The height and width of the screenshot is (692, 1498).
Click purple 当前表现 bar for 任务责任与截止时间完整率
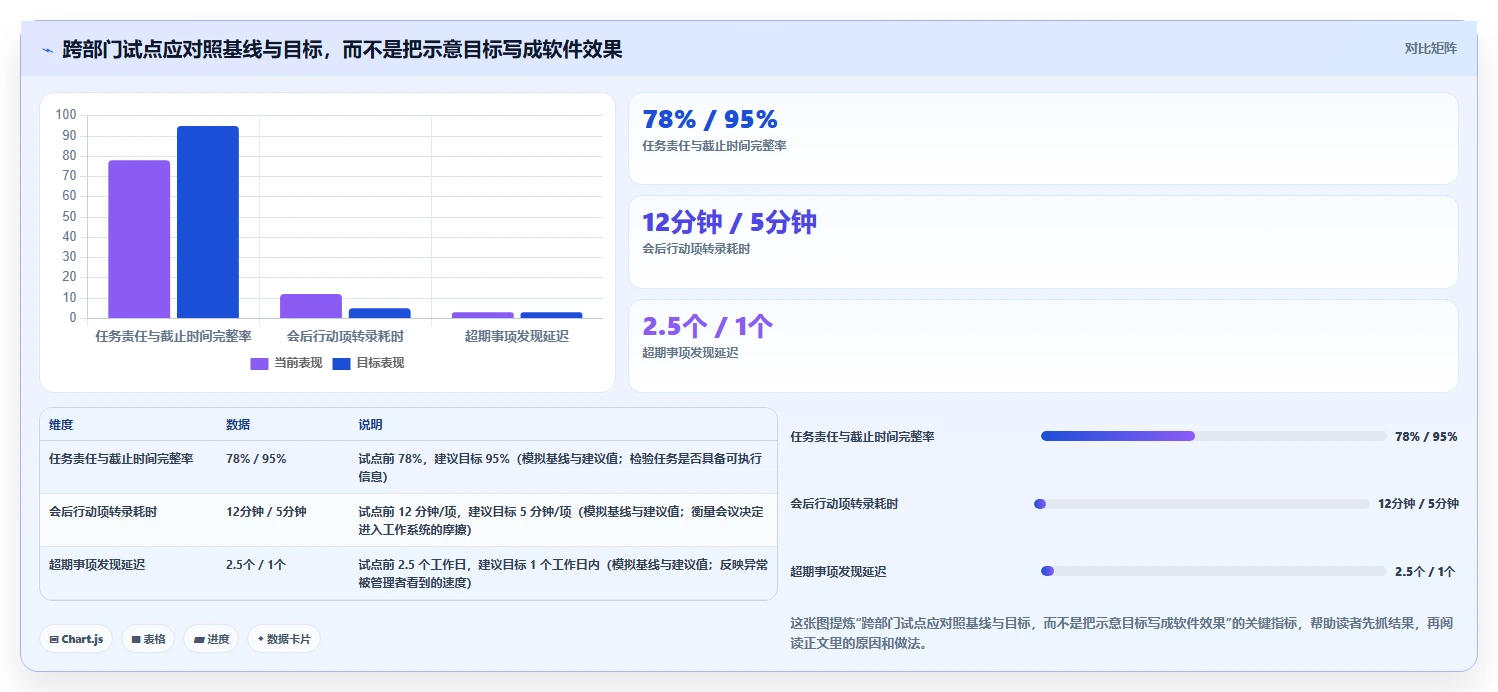(x=139, y=239)
